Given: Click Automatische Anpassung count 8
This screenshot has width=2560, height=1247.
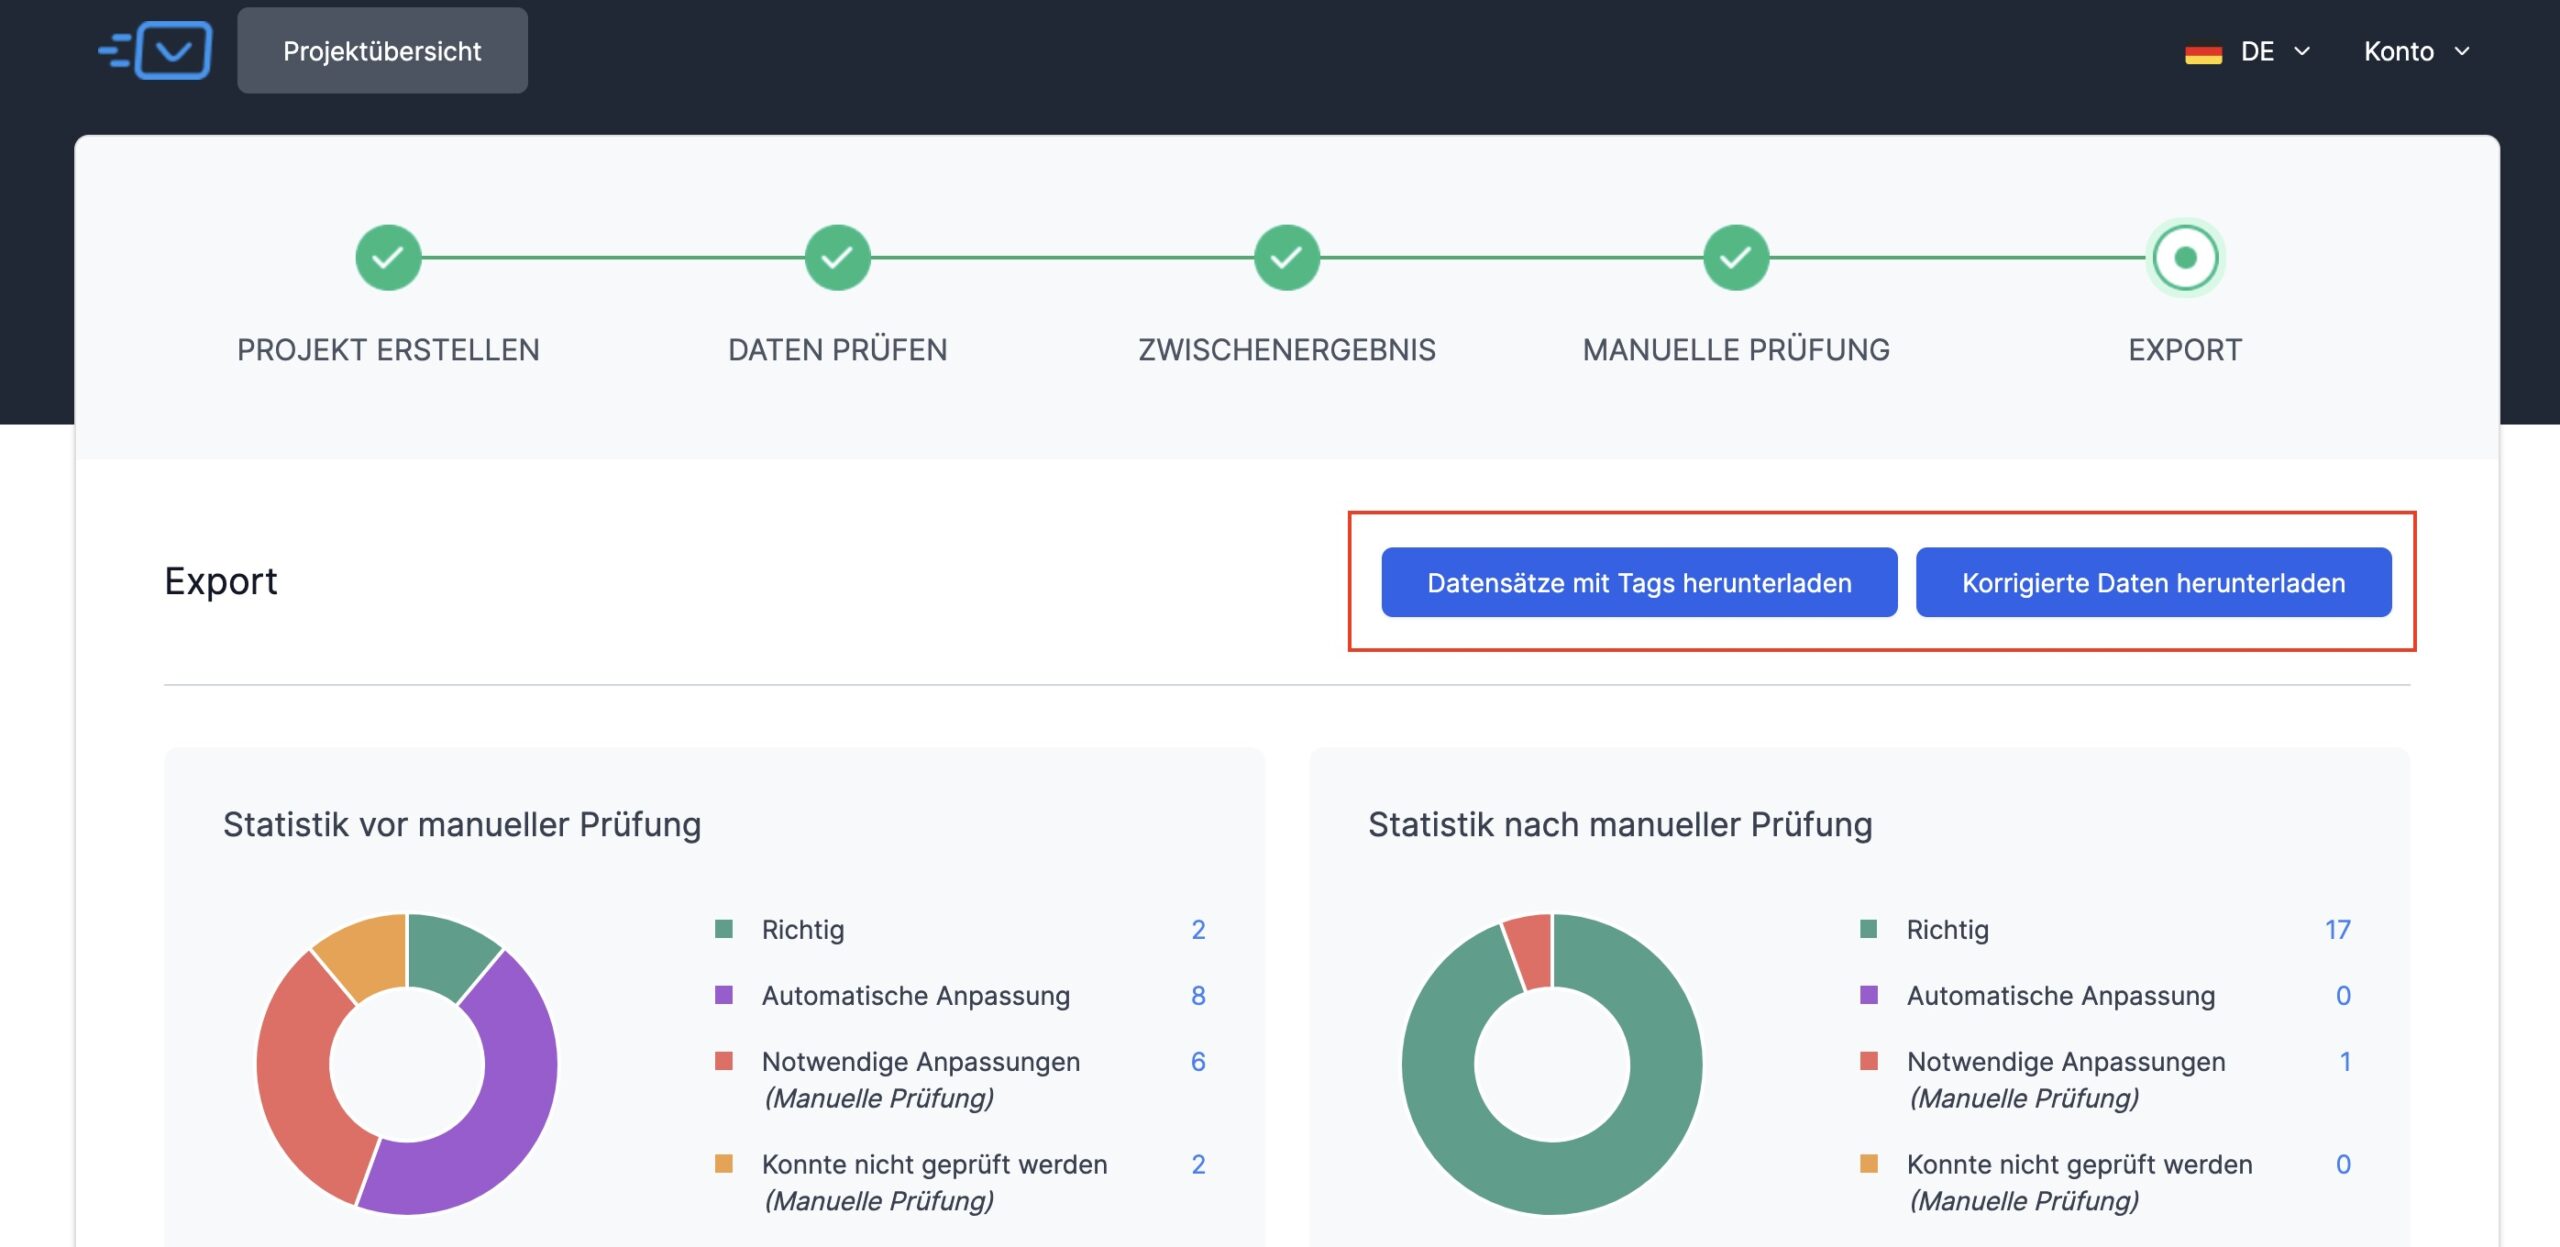Looking at the screenshot, I should 1198,996.
